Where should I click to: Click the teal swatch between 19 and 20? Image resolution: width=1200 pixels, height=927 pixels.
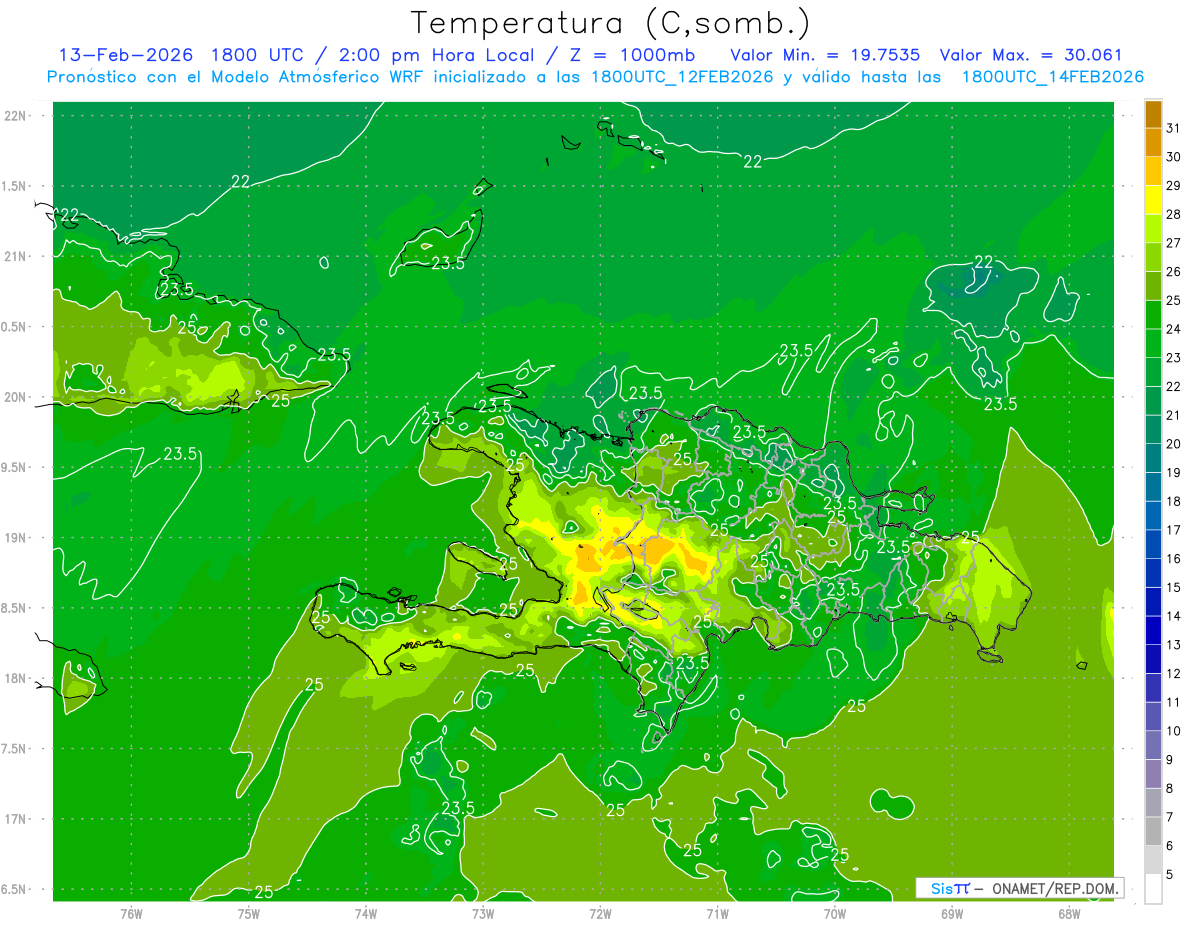tap(1153, 458)
